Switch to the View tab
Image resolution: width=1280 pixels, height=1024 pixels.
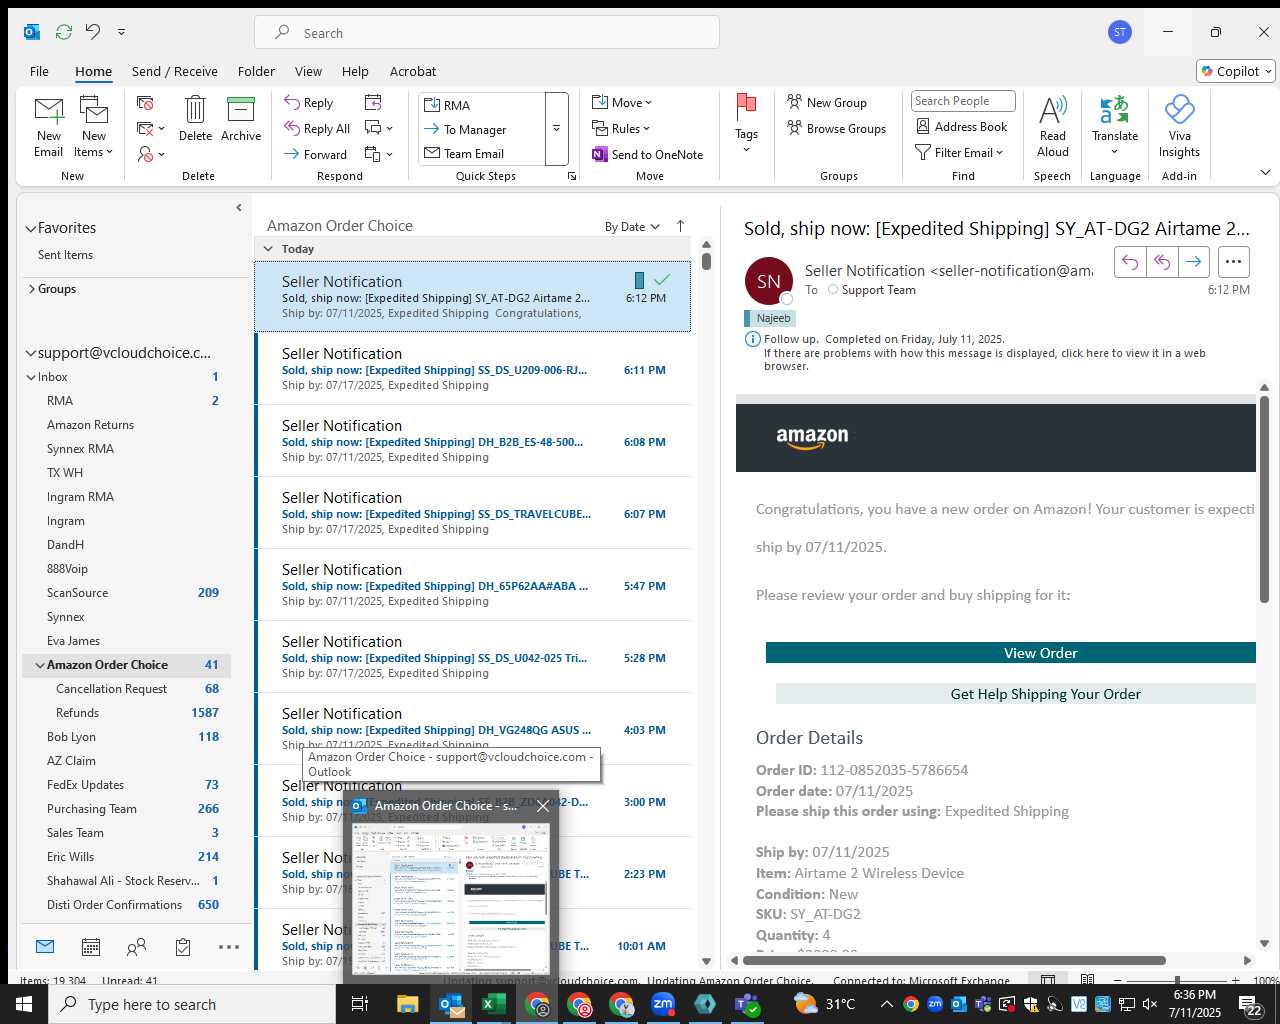pyautogui.click(x=308, y=71)
